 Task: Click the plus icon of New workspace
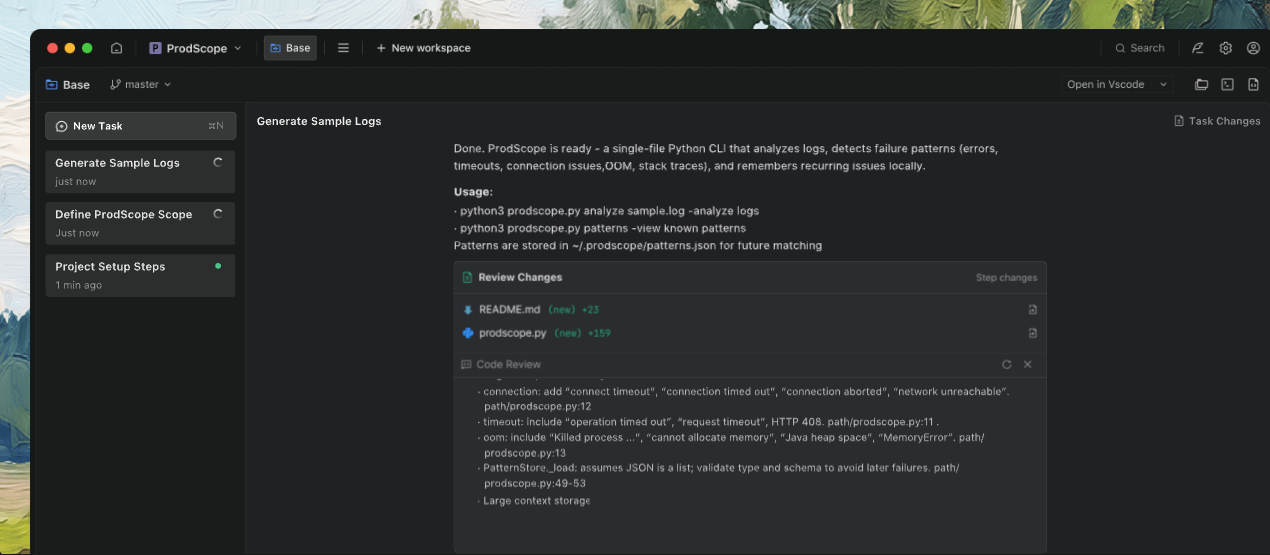[381, 48]
